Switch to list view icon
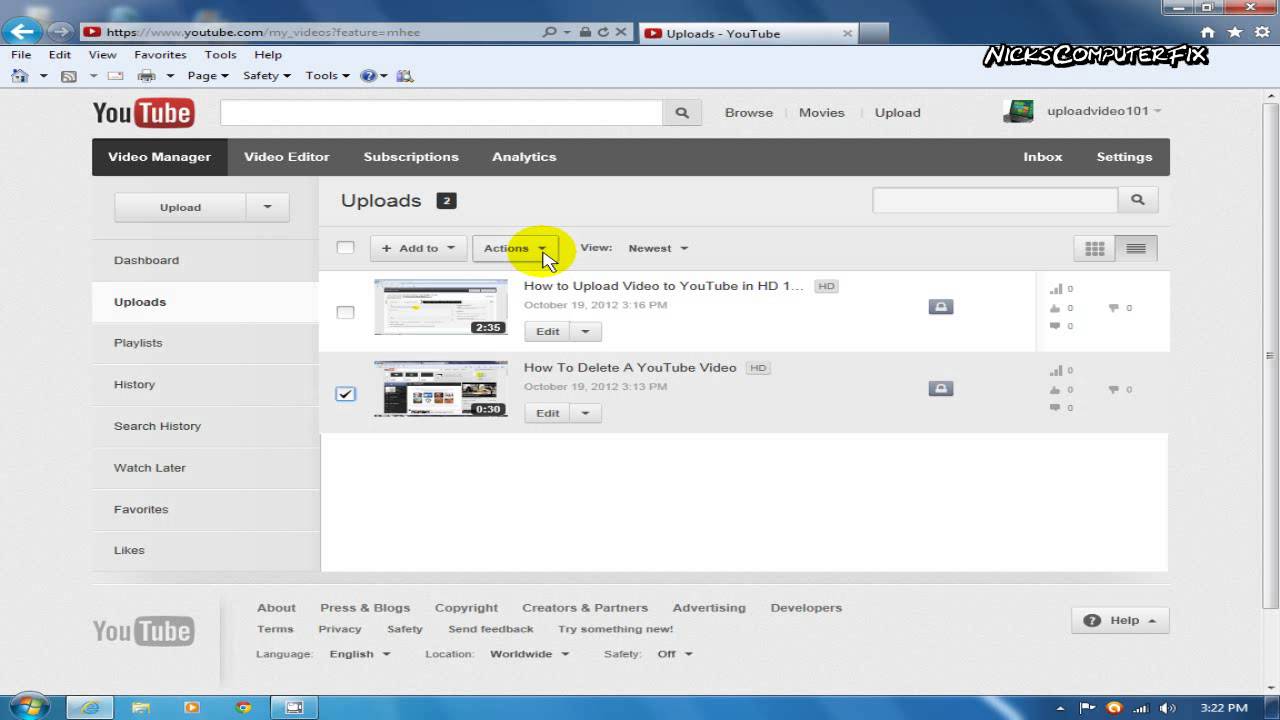The width and height of the screenshot is (1280, 720). tap(1136, 248)
